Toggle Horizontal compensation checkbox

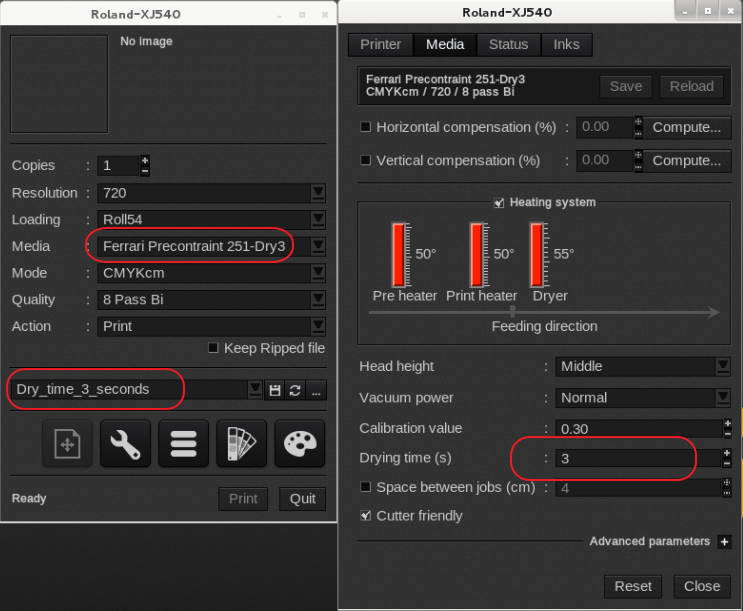point(366,127)
